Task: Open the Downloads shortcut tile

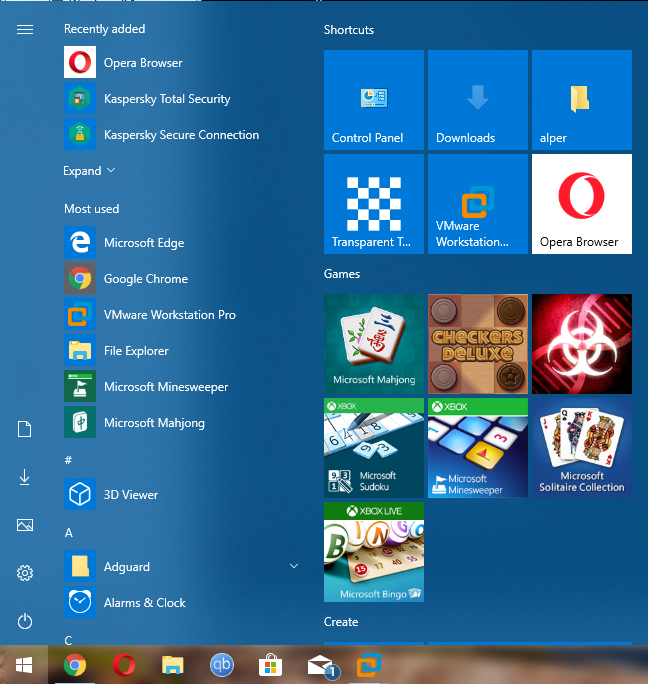Action: coord(478,100)
